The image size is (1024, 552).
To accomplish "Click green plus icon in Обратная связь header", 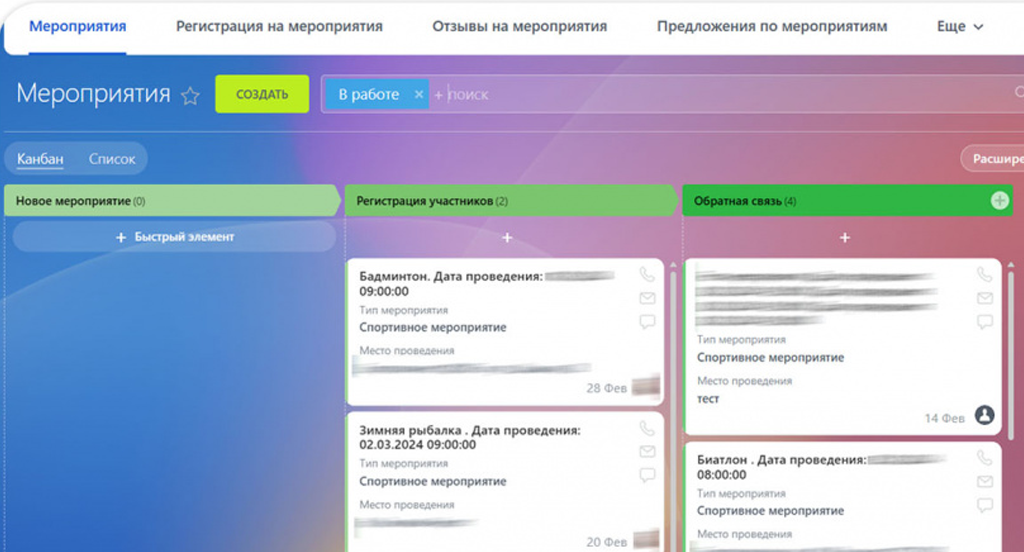I will click(999, 201).
